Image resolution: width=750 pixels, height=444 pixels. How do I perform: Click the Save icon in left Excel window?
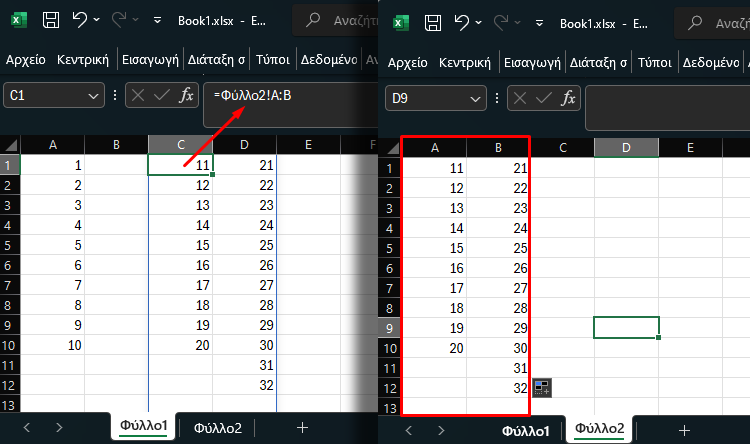[51, 20]
